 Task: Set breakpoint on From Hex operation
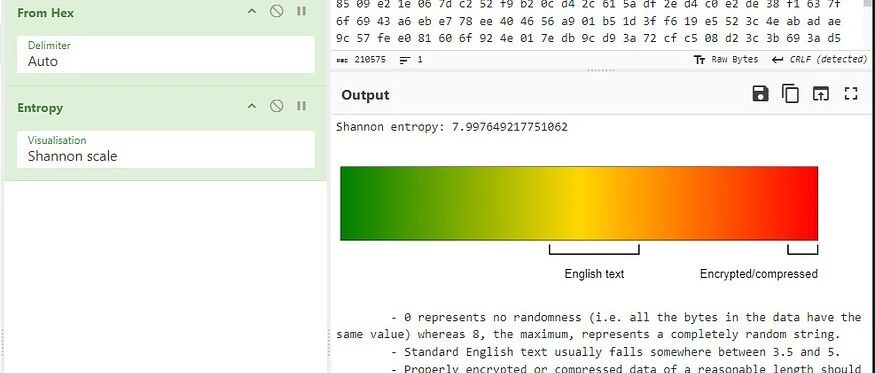click(x=301, y=11)
